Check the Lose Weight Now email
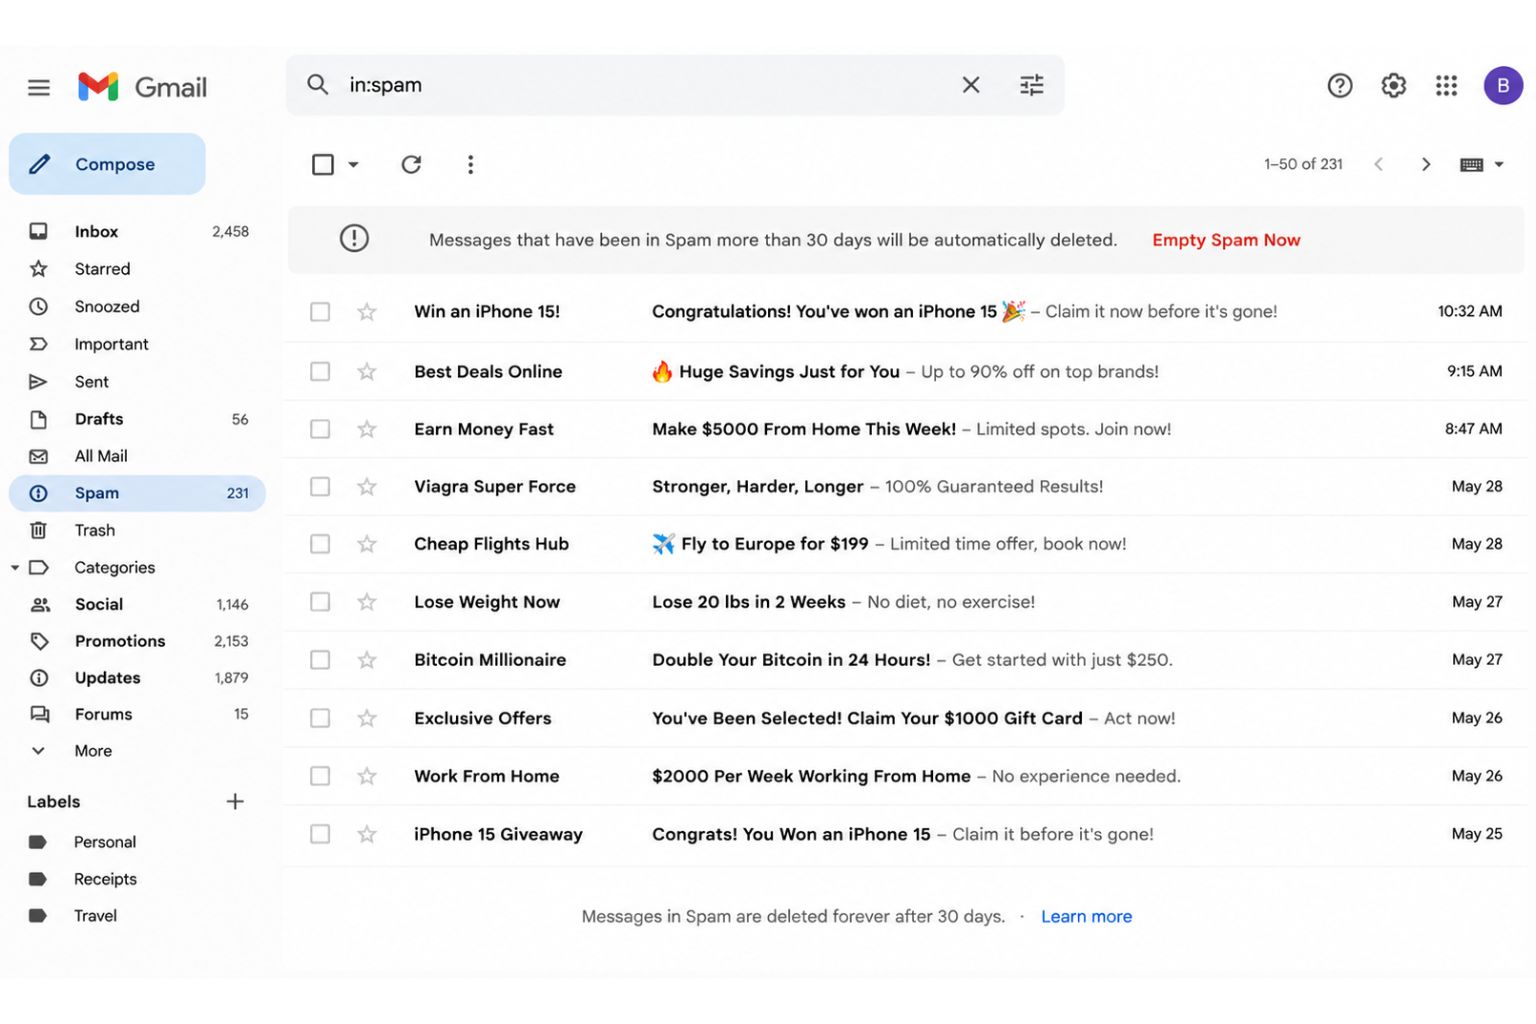1536x1024 pixels. (320, 602)
